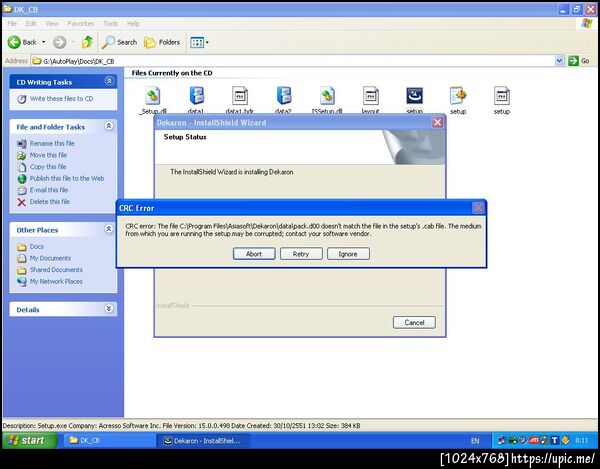This screenshot has height=469, width=600.
Task: Toggle the Folders pane button
Action: (162, 42)
